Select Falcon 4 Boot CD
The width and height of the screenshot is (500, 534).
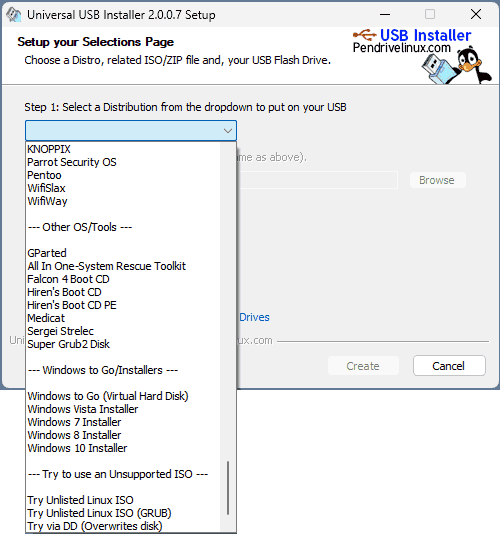click(x=68, y=279)
